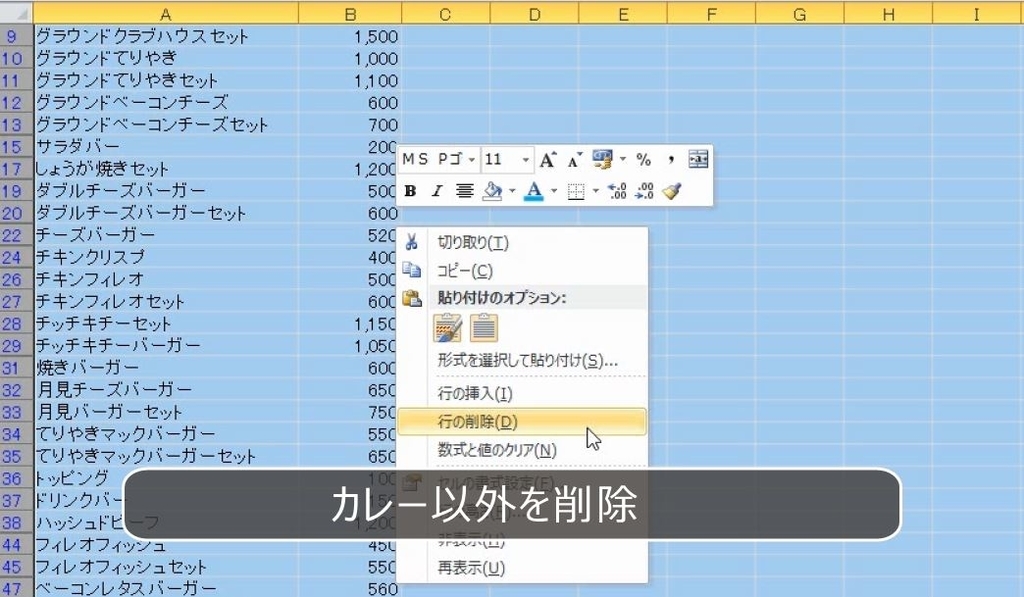Click the Grow Font icon

click(x=546, y=159)
